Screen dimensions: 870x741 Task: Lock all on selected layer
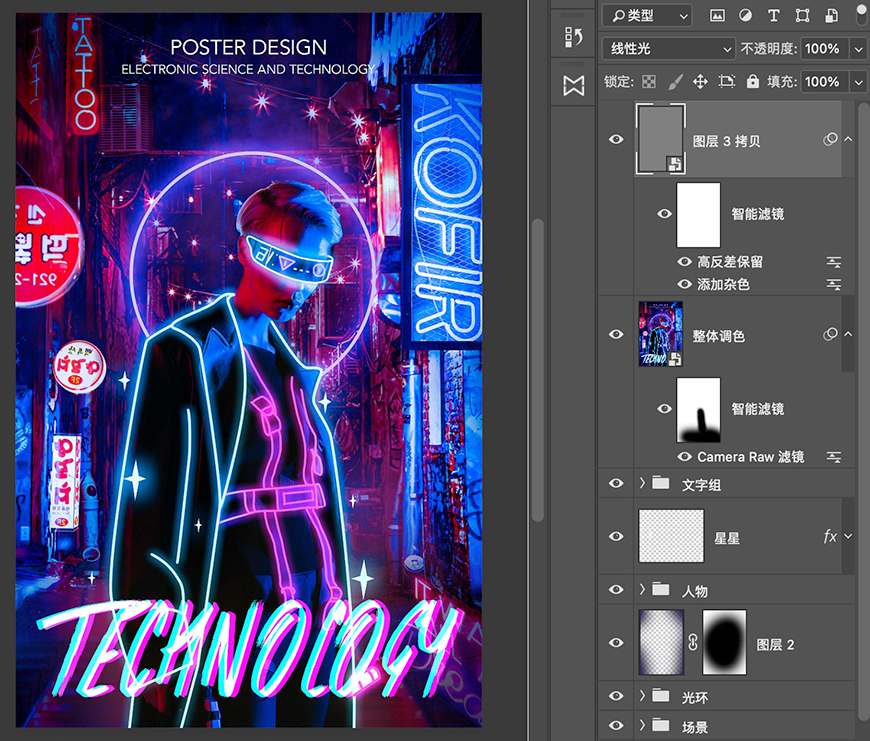click(752, 81)
